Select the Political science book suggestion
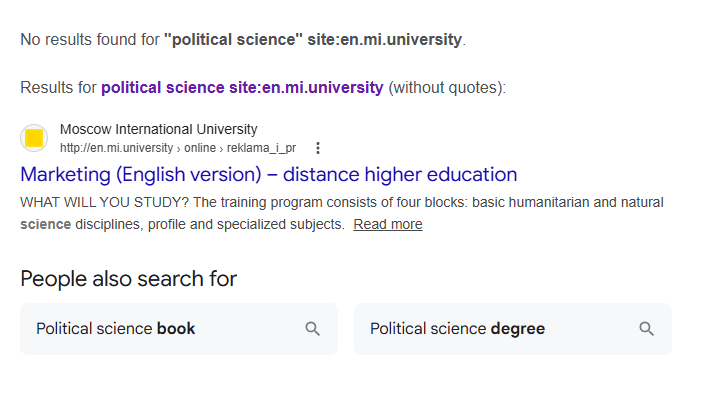Screen dimensions: 717x407 coord(116,329)
